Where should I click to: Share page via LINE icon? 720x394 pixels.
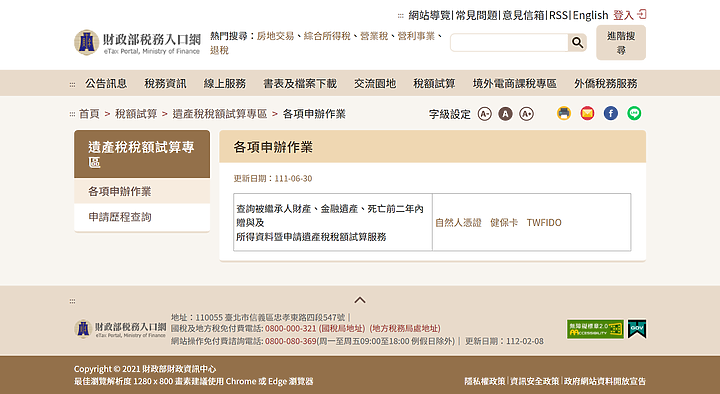point(634,113)
